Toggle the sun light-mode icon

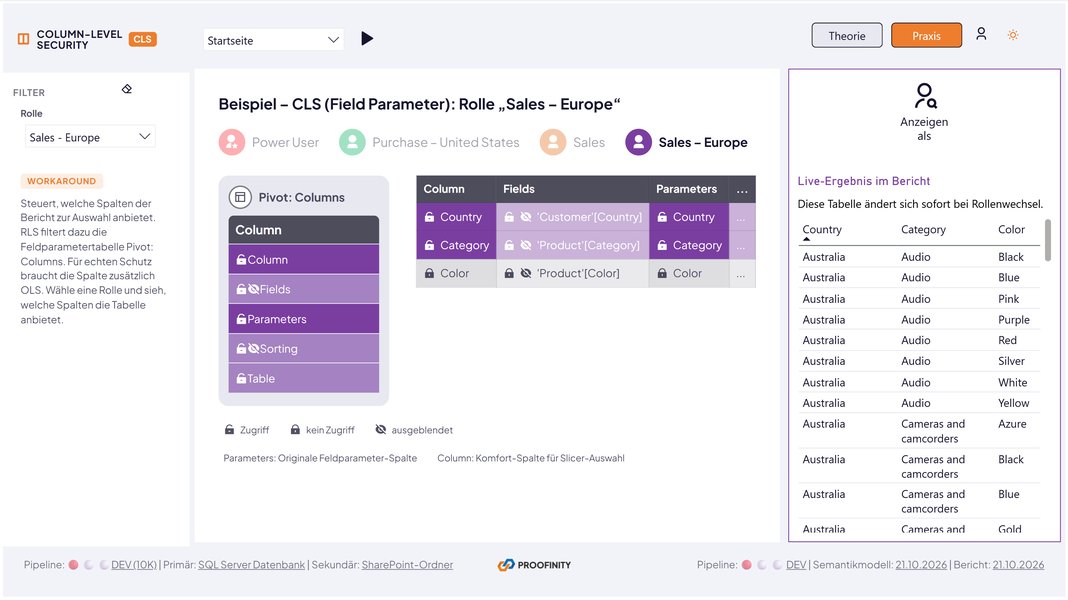1013,35
